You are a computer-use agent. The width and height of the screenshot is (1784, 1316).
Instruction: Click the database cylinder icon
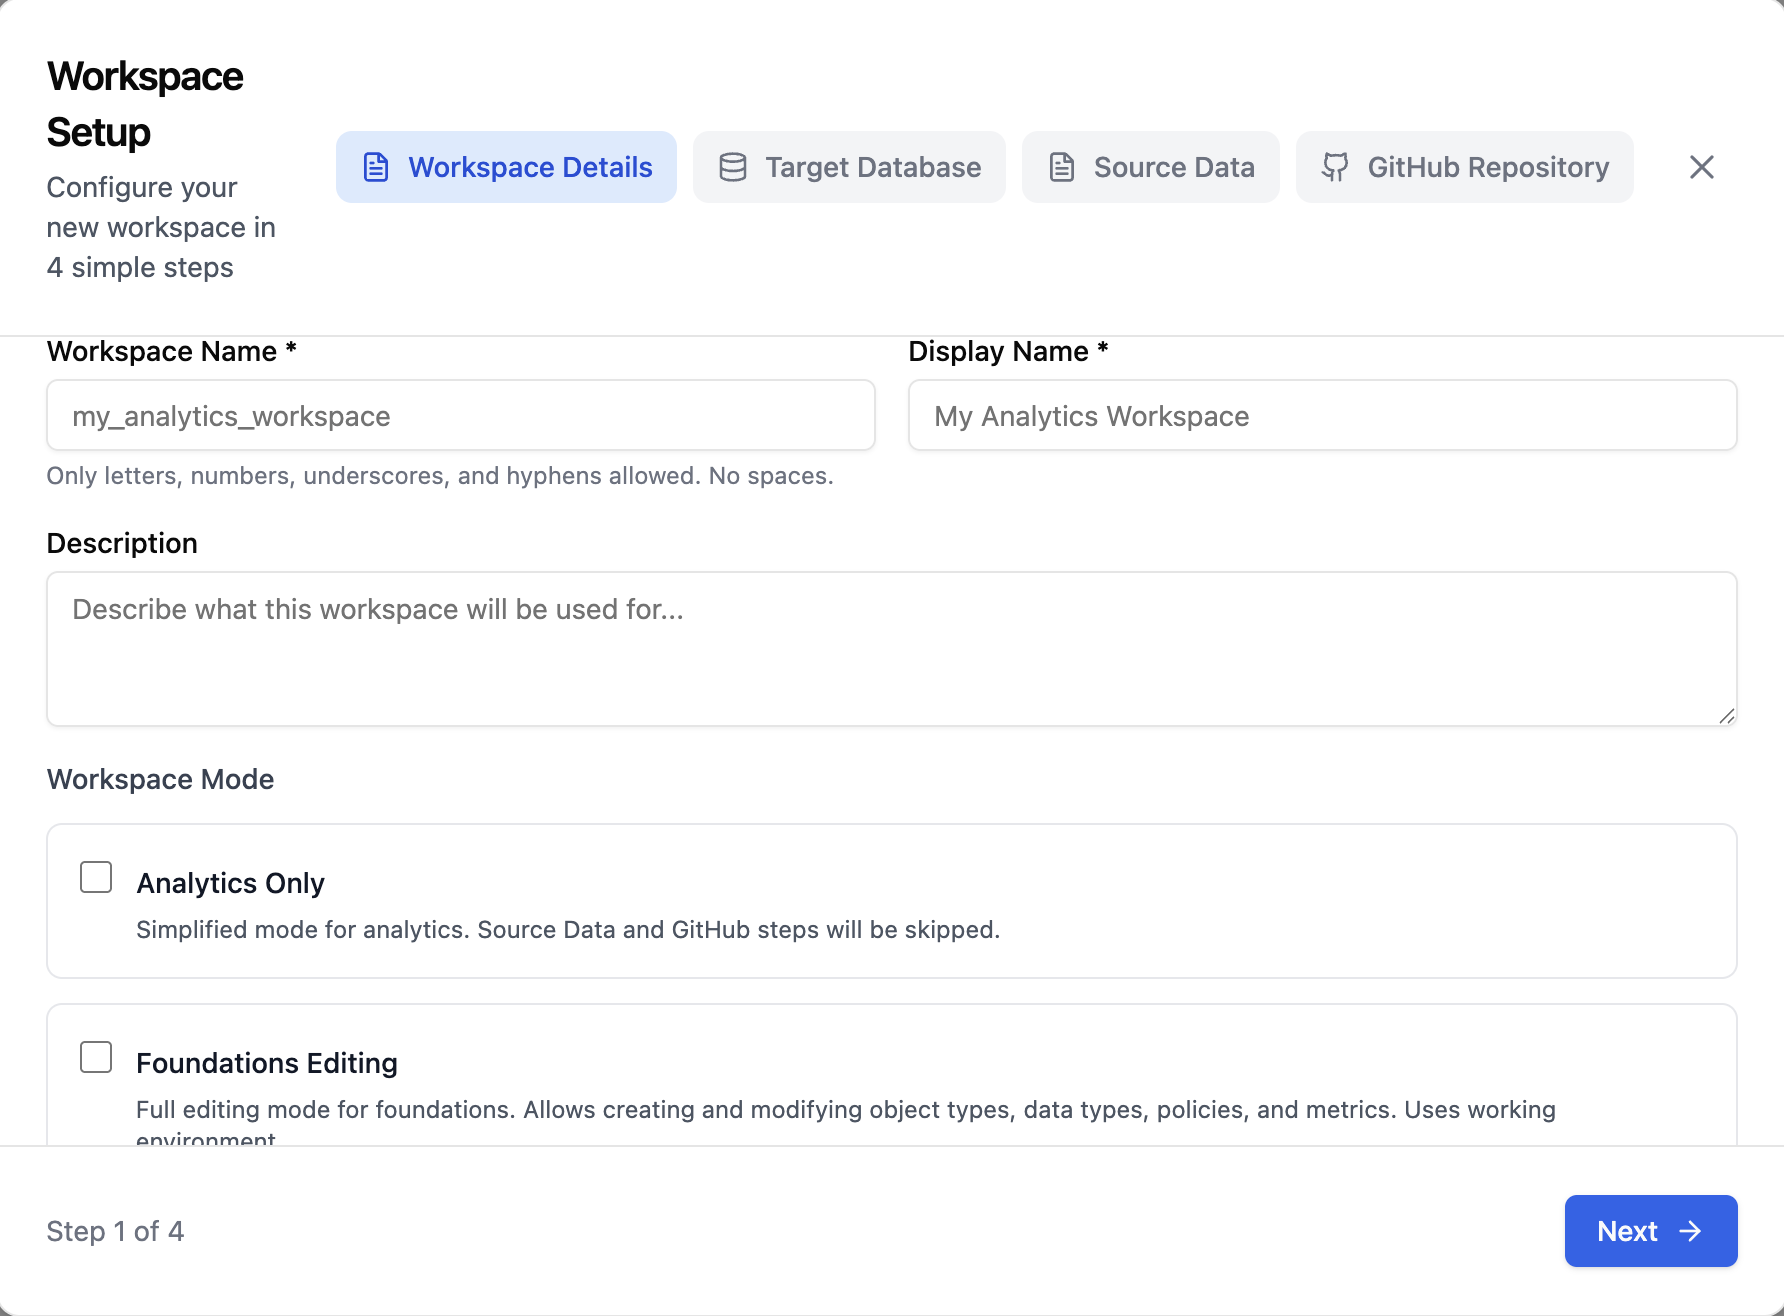point(733,167)
